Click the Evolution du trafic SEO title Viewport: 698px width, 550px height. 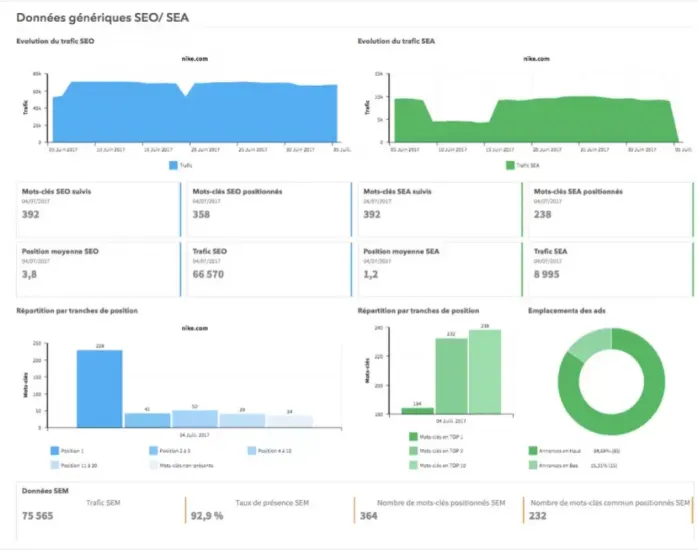tap(55, 41)
